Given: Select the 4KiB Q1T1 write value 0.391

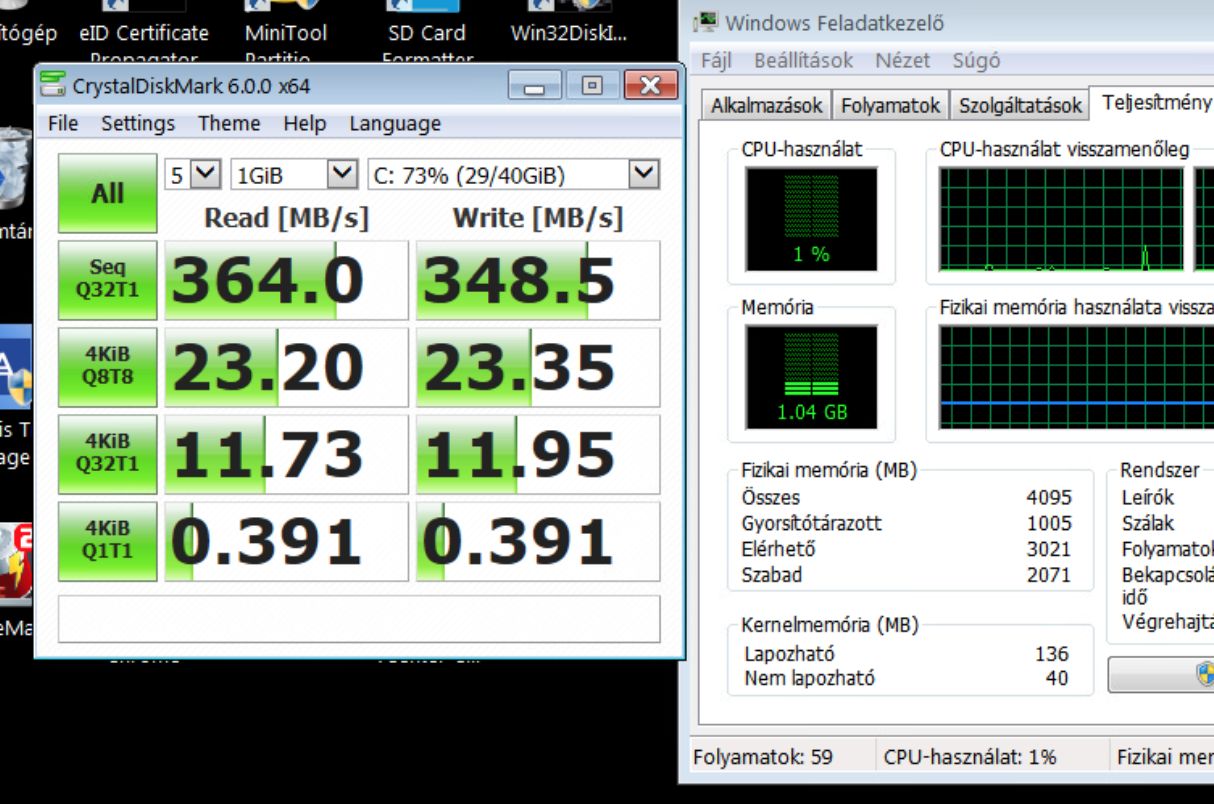Looking at the screenshot, I should pos(538,541).
